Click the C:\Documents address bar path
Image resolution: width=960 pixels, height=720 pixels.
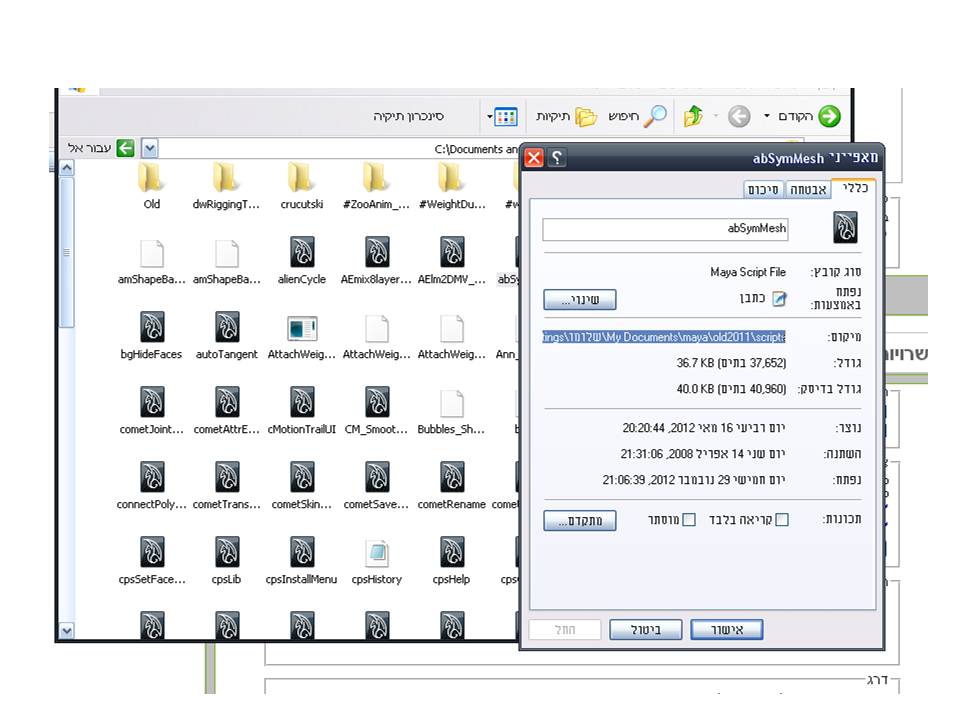(476, 149)
